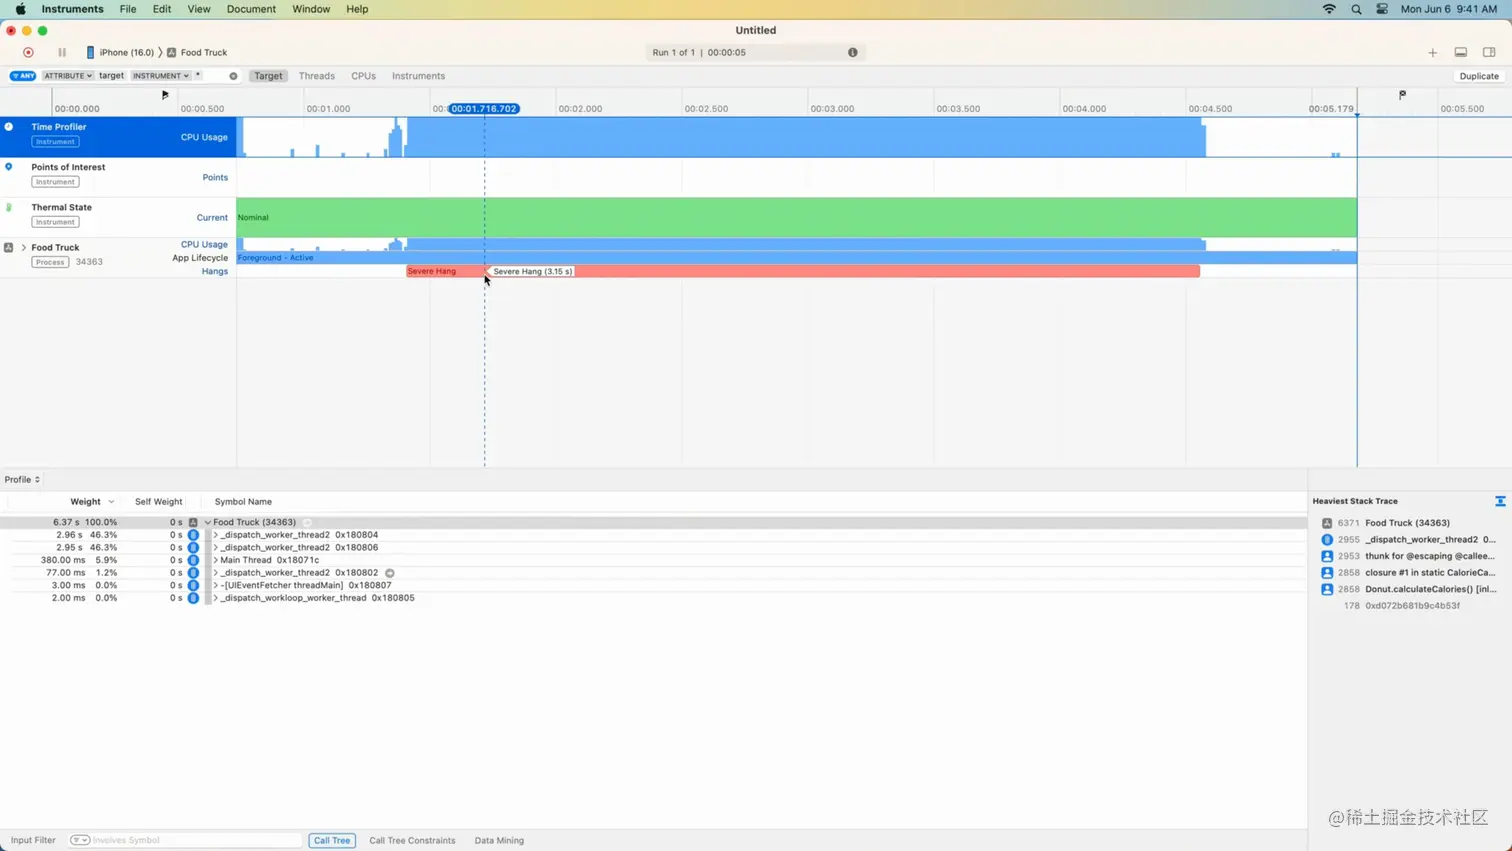Switch to the Threads tab
Viewport: 1512px width, 851px height.
click(x=316, y=76)
